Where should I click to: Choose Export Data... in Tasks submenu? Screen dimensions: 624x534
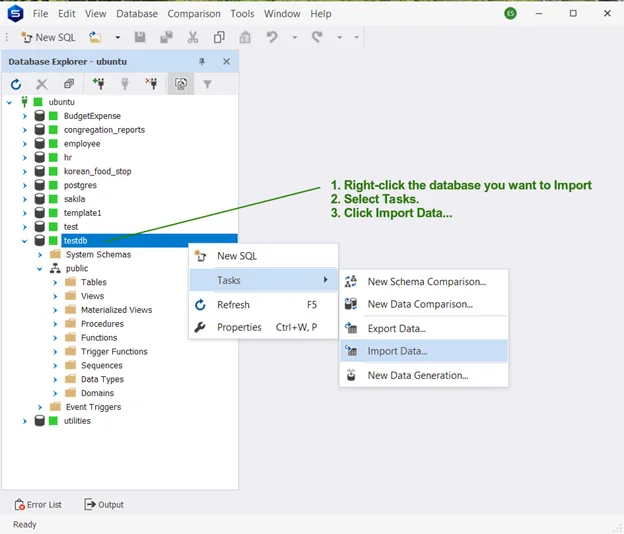click(x=396, y=328)
